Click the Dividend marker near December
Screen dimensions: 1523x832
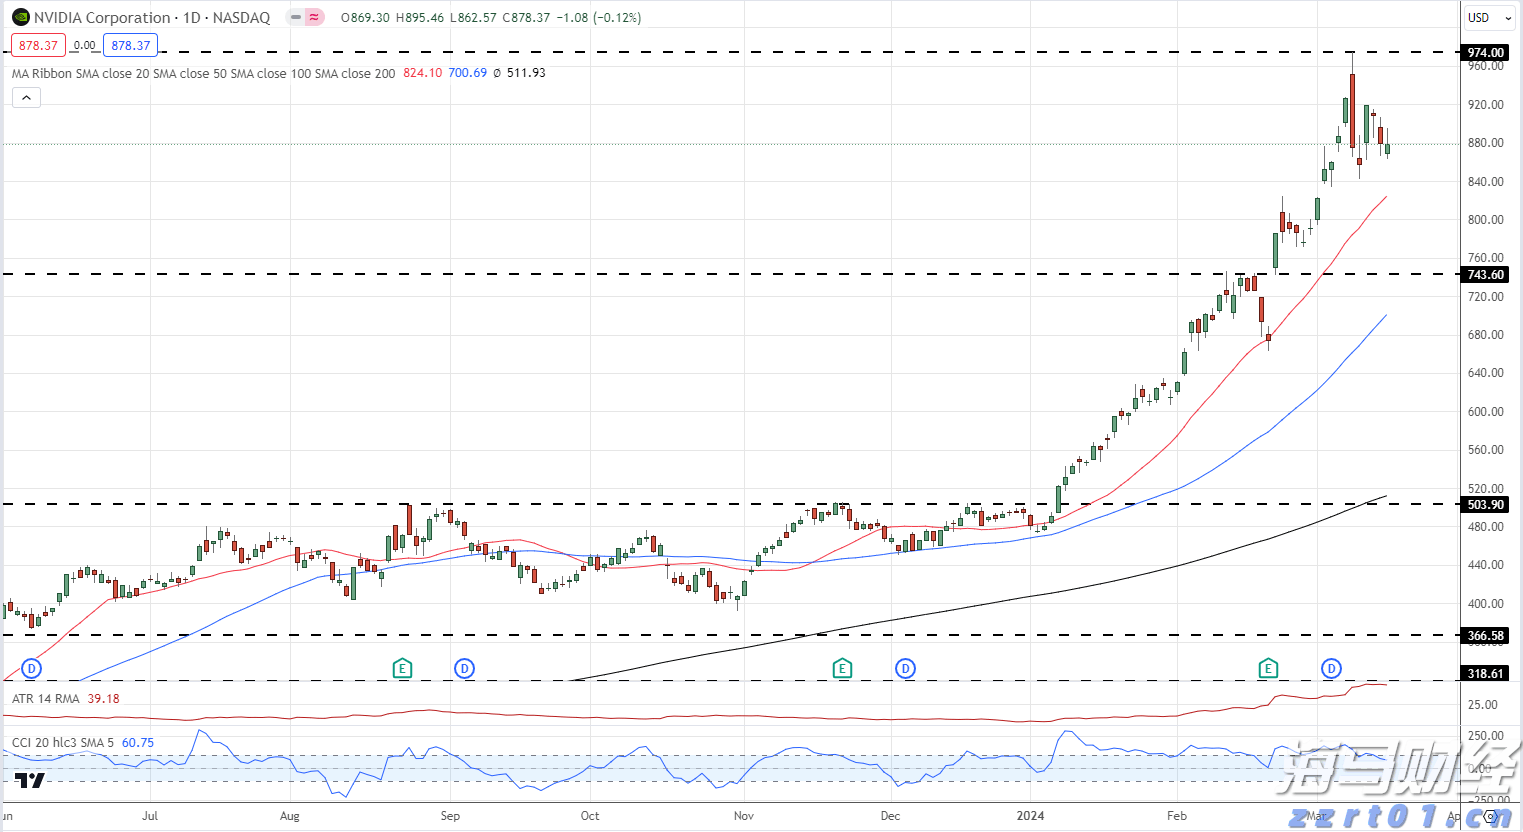[x=905, y=668]
